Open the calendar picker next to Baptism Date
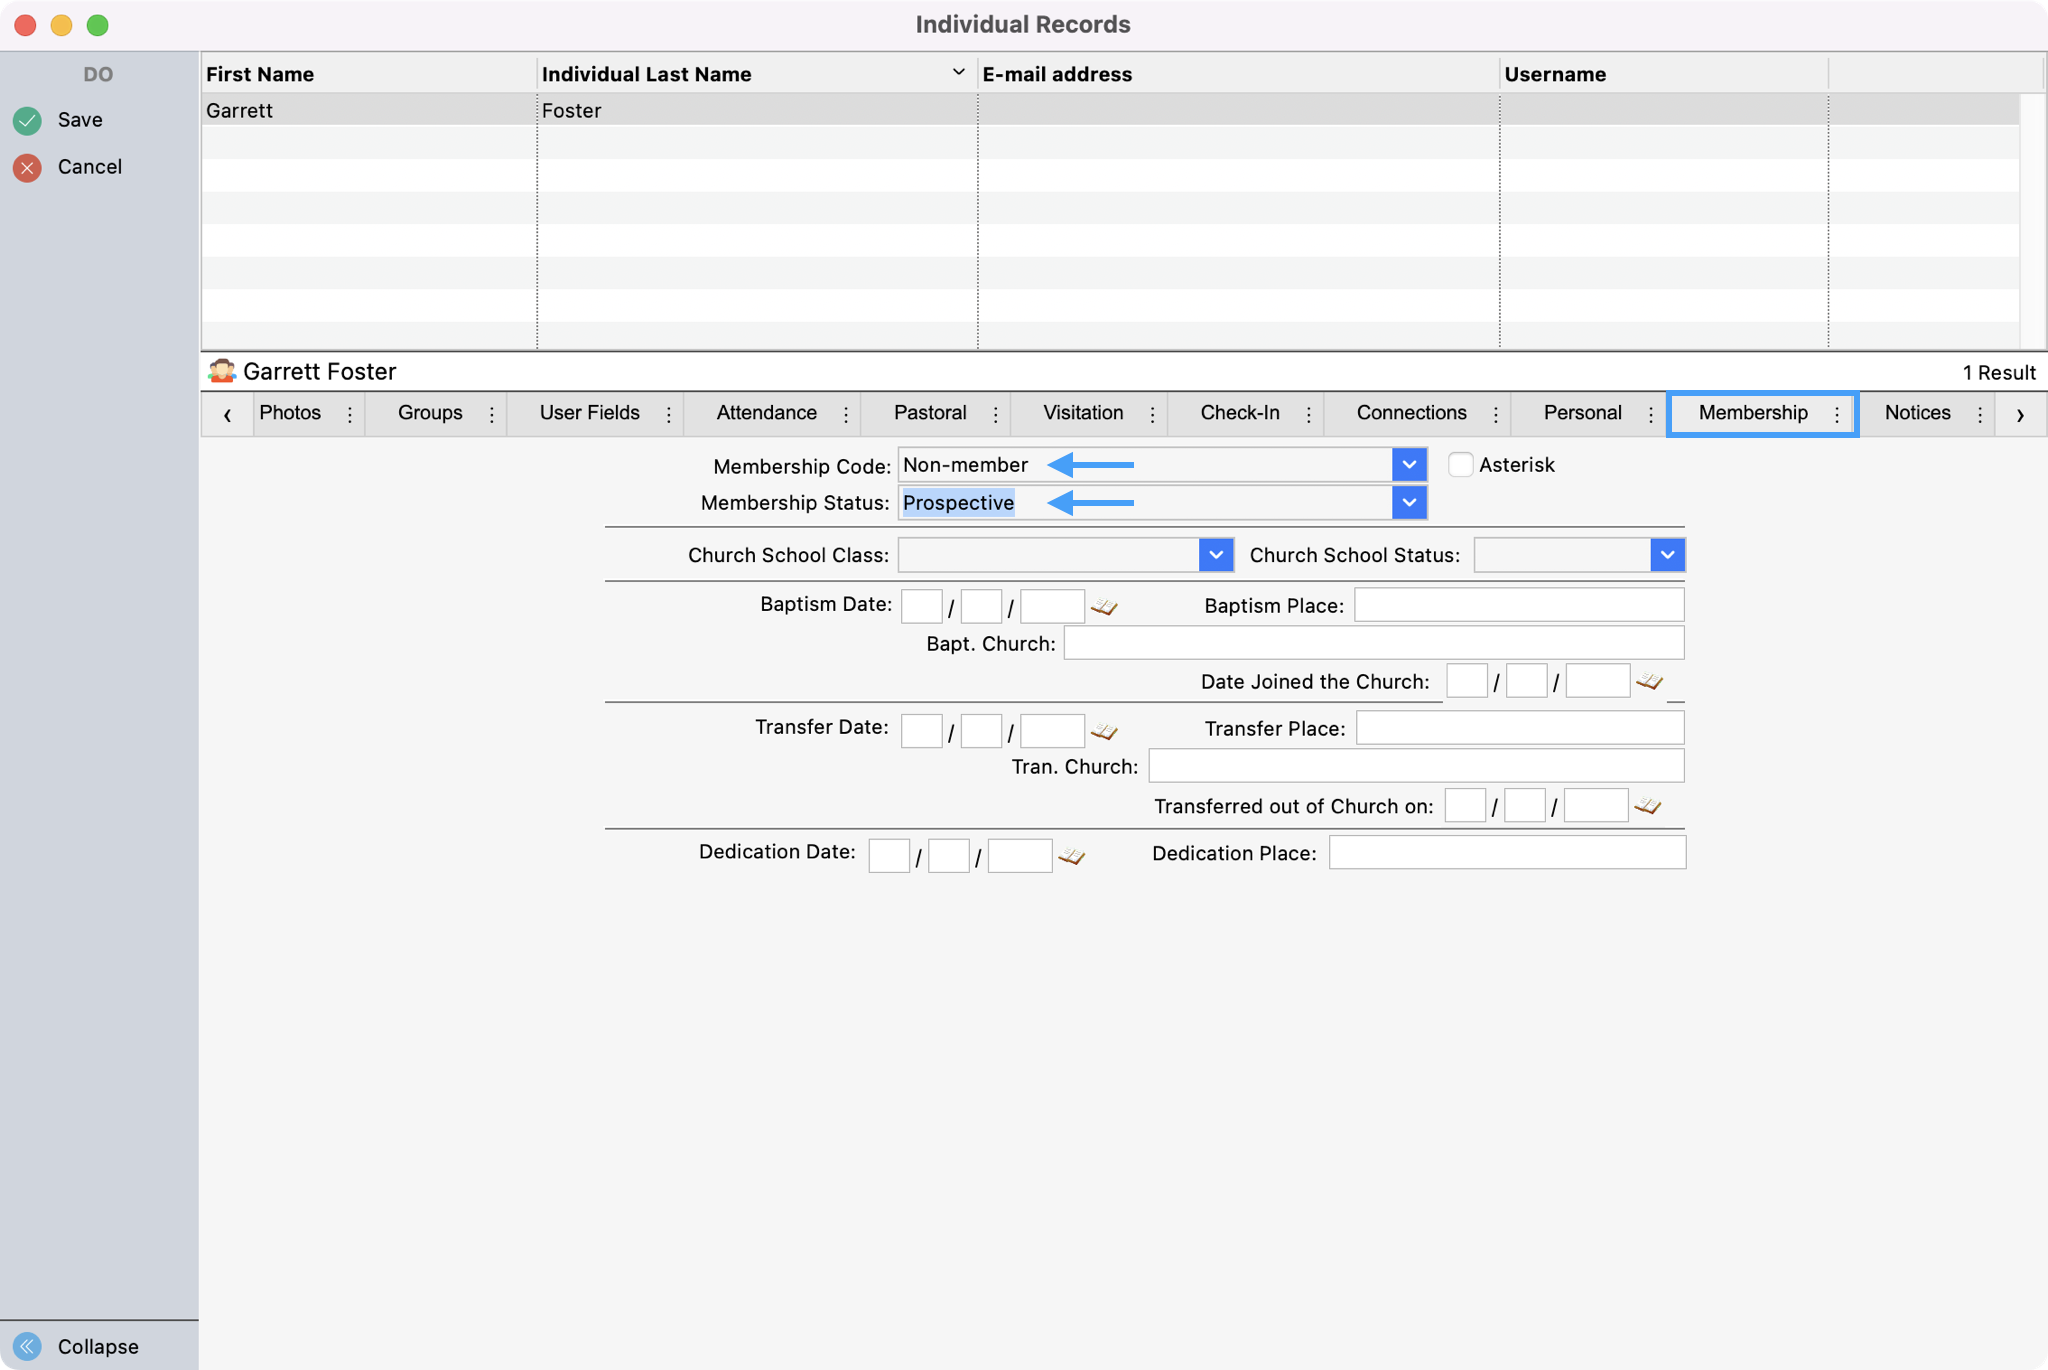The image size is (2048, 1370). coord(1104,605)
